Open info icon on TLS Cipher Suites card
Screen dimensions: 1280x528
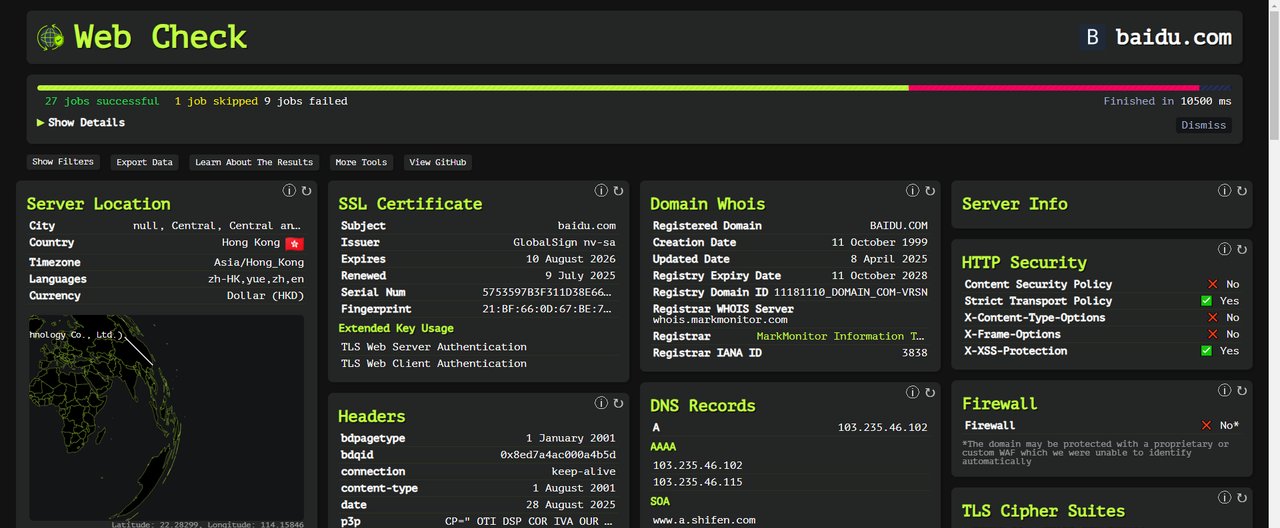[x=1225, y=497]
